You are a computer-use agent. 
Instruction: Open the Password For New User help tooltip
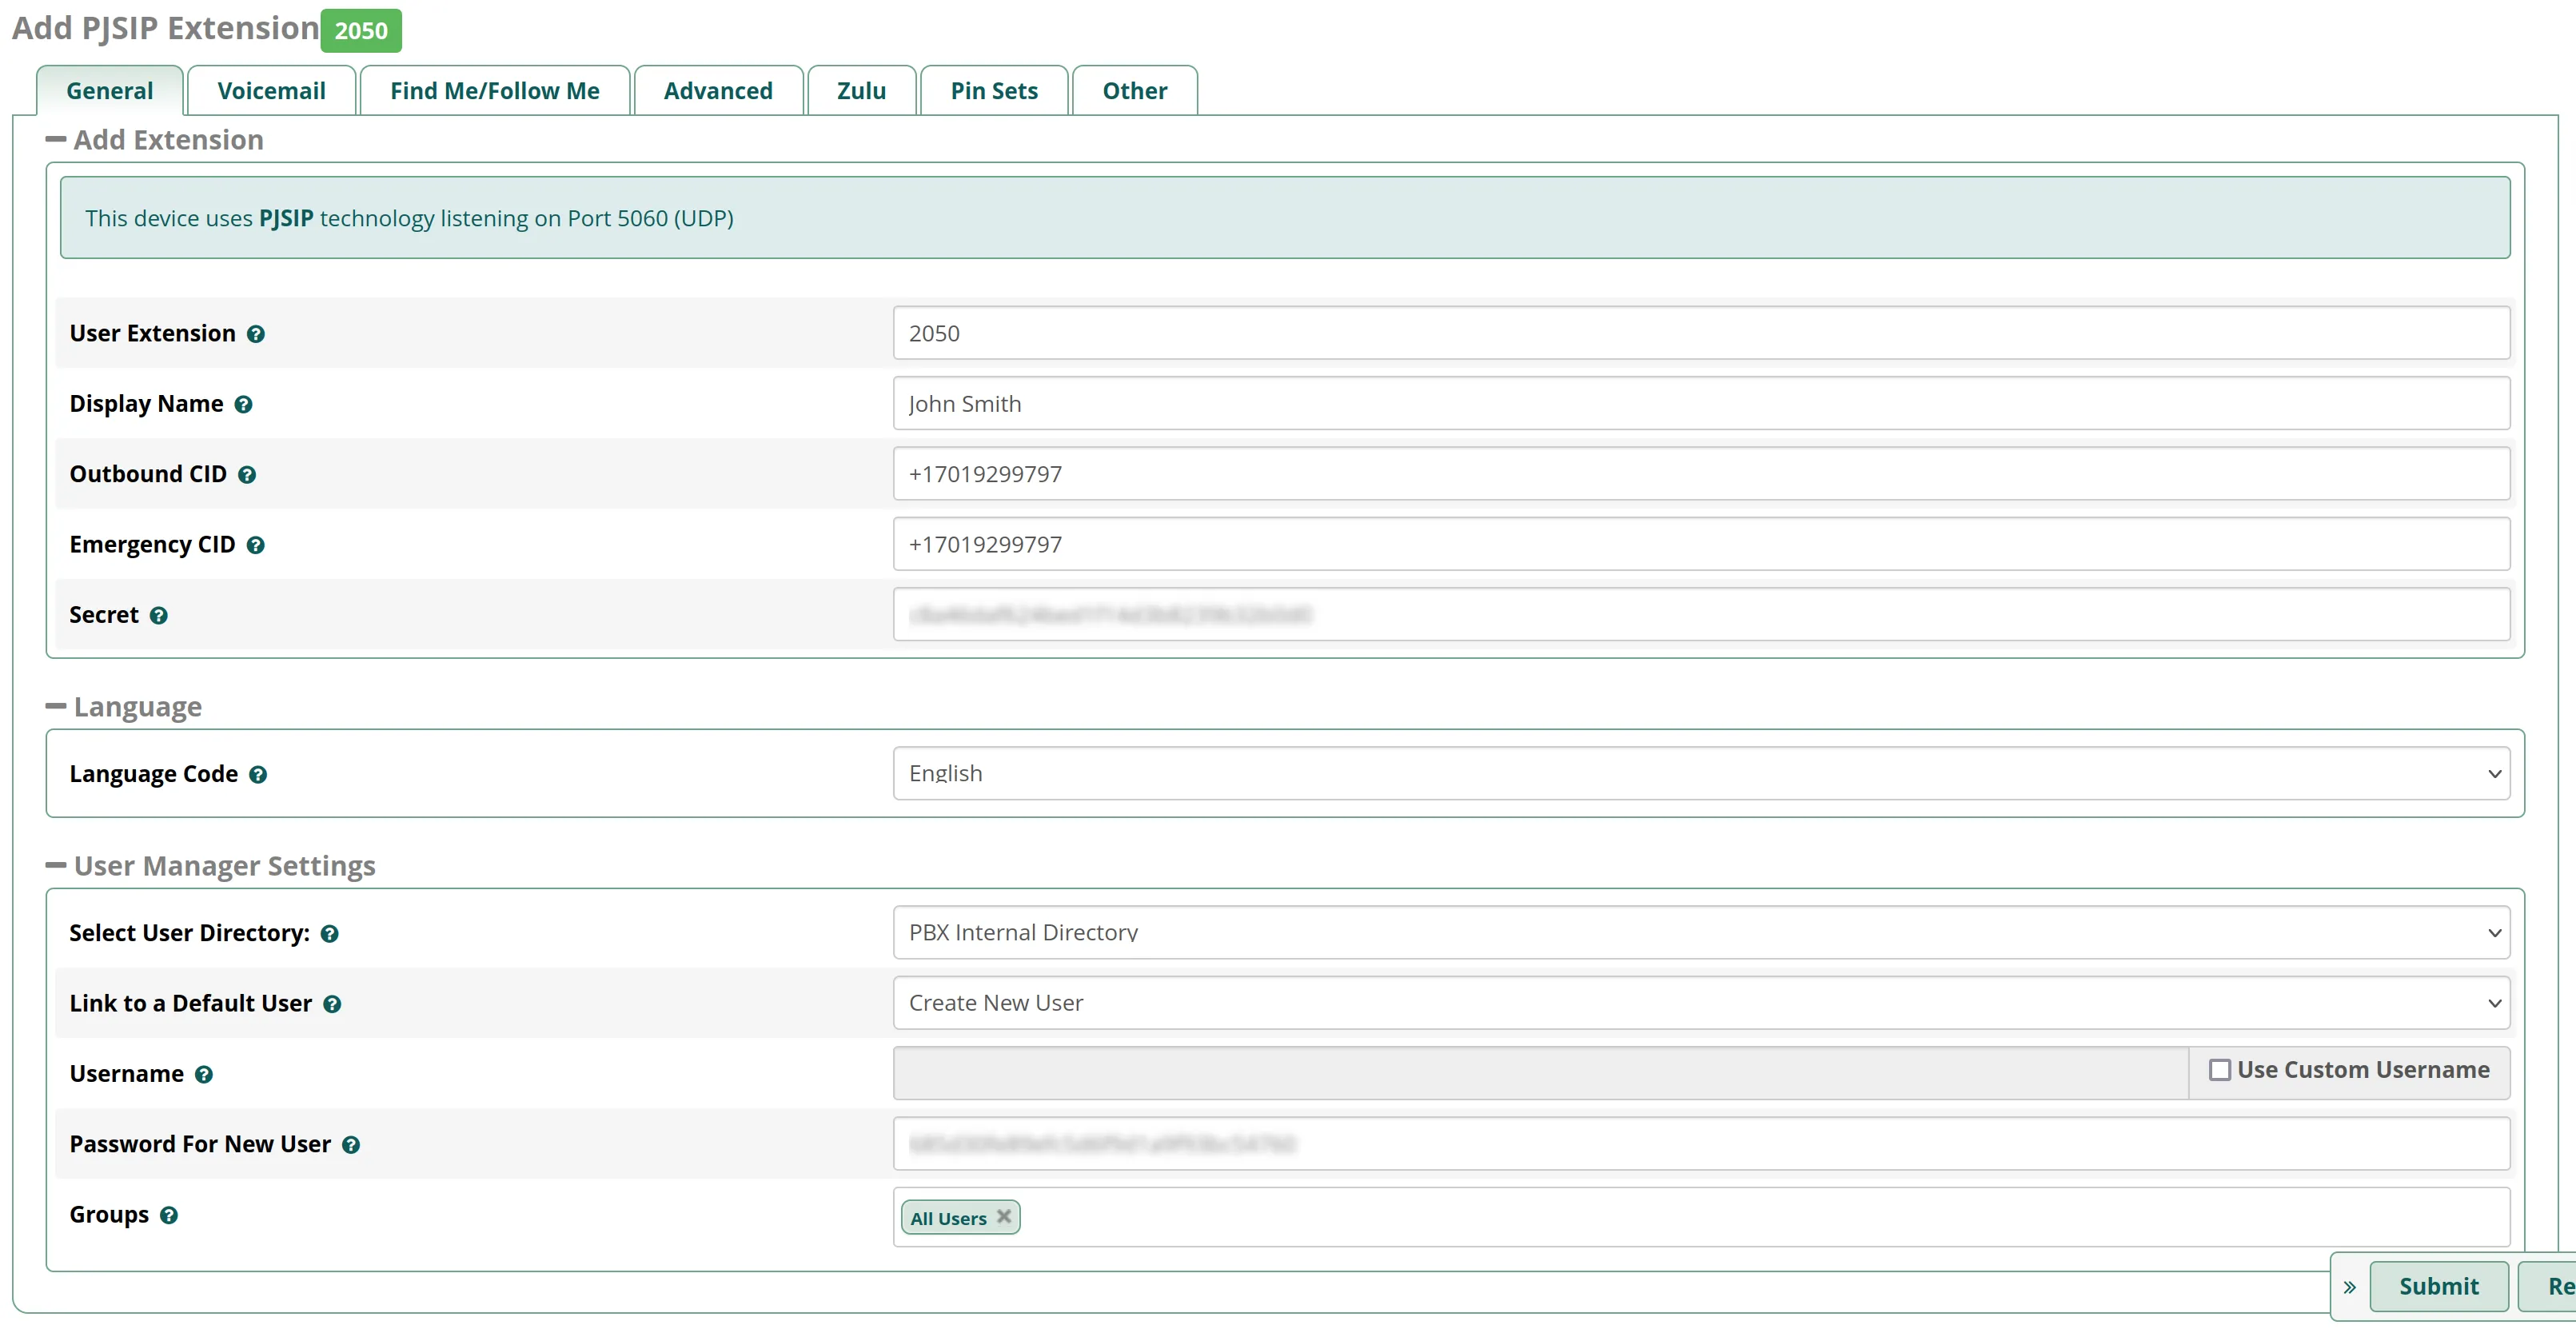(351, 1146)
